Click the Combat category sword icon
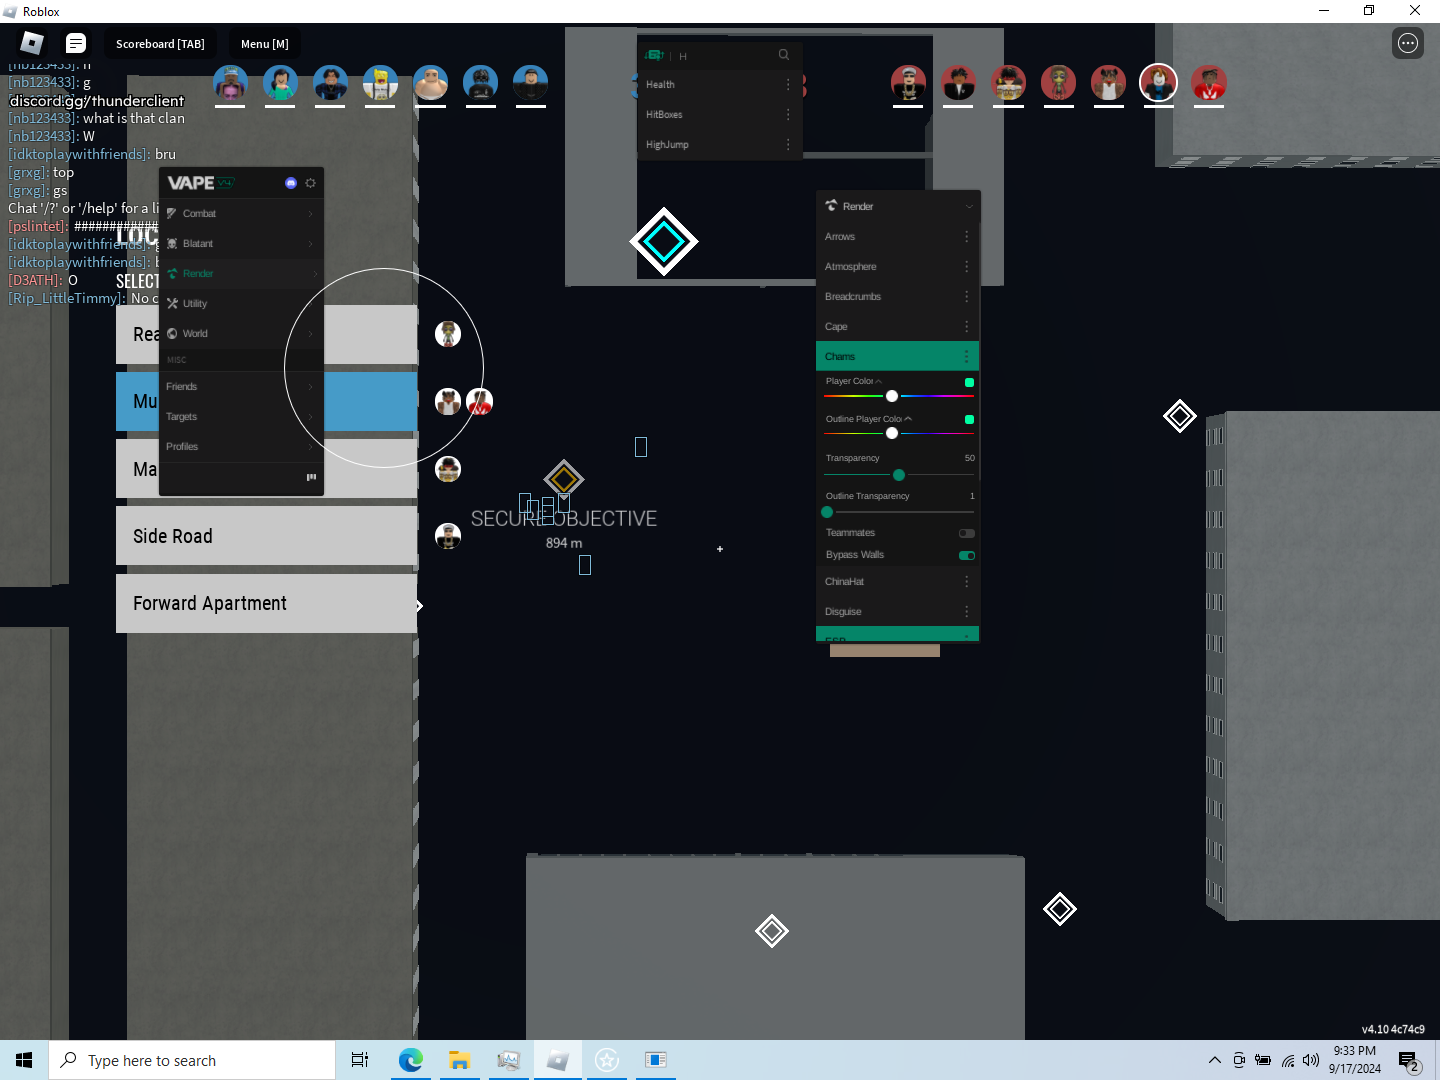This screenshot has height=1080, width=1440. click(172, 213)
